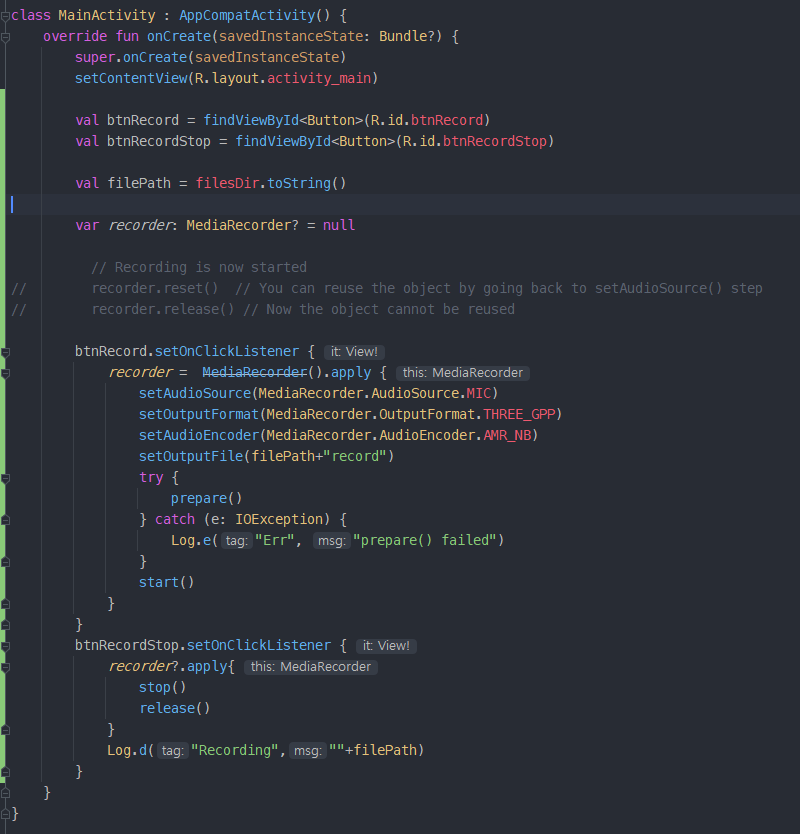Click AppCompatActivity in the class declaration
The image size is (800, 834).
[x=247, y=15]
